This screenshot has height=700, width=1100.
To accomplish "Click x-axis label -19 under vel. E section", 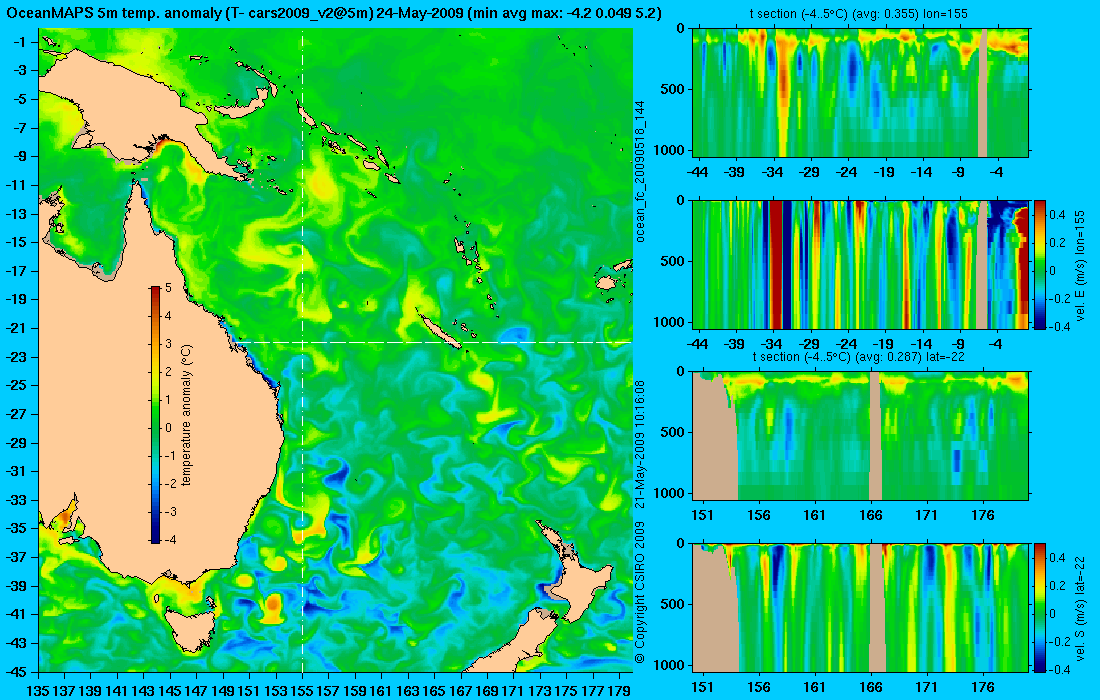I will coord(885,344).
